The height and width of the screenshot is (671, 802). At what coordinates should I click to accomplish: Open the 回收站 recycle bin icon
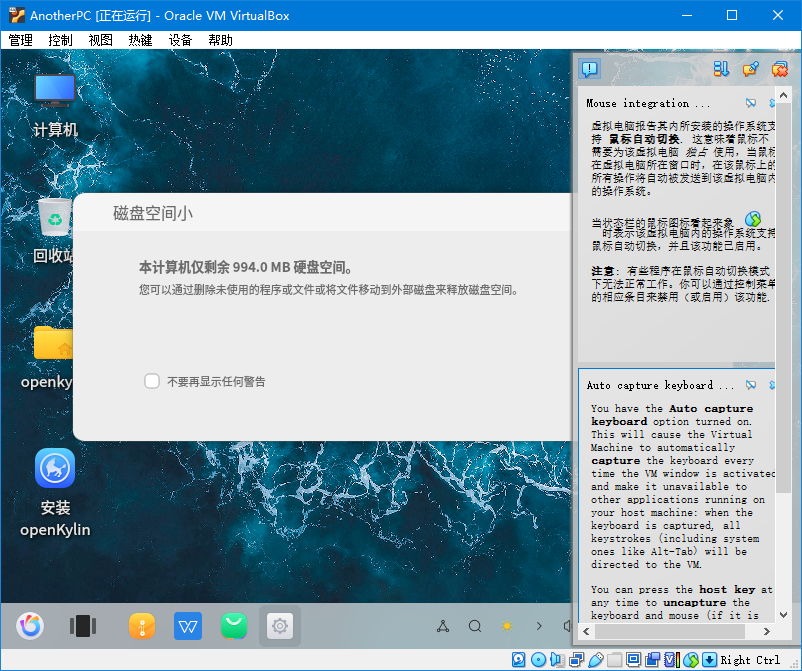point(53,231)
